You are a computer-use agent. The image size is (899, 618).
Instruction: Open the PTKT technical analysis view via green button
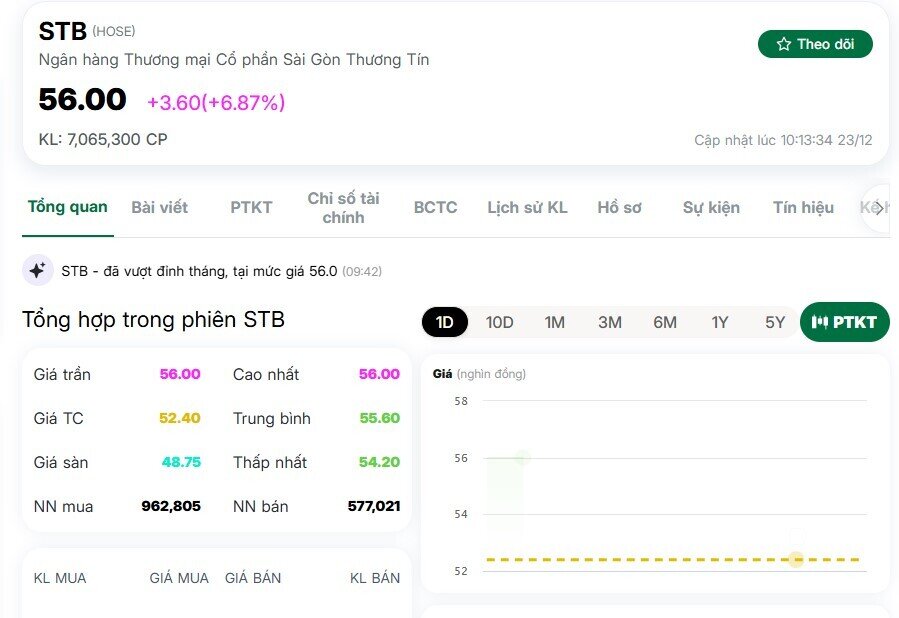[x=845, y=322]
